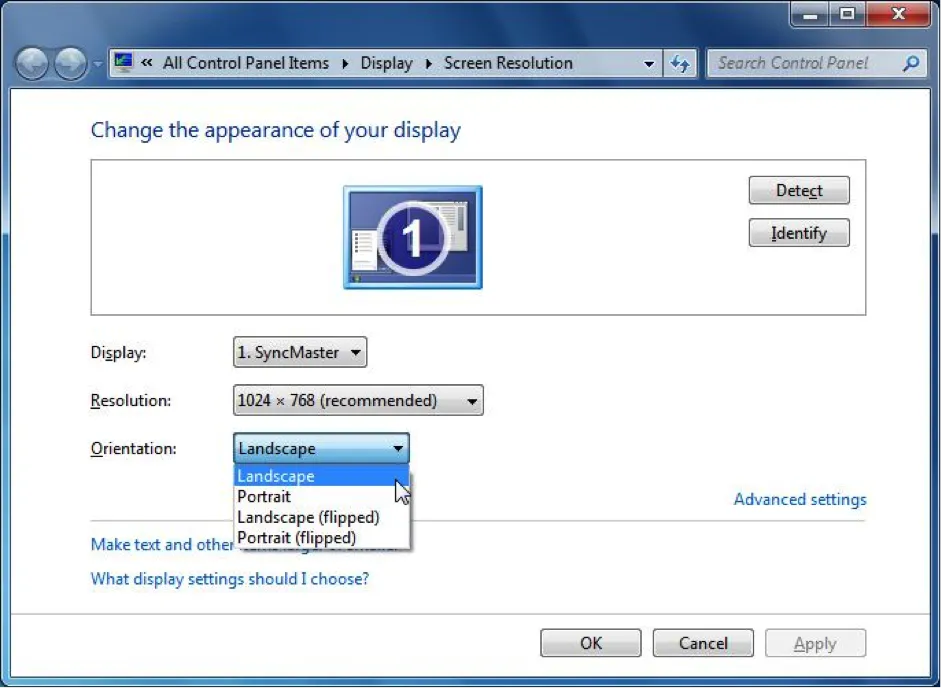Open Advanced settings link
This screenshot has width=941, height=688.
coord(799,499)
